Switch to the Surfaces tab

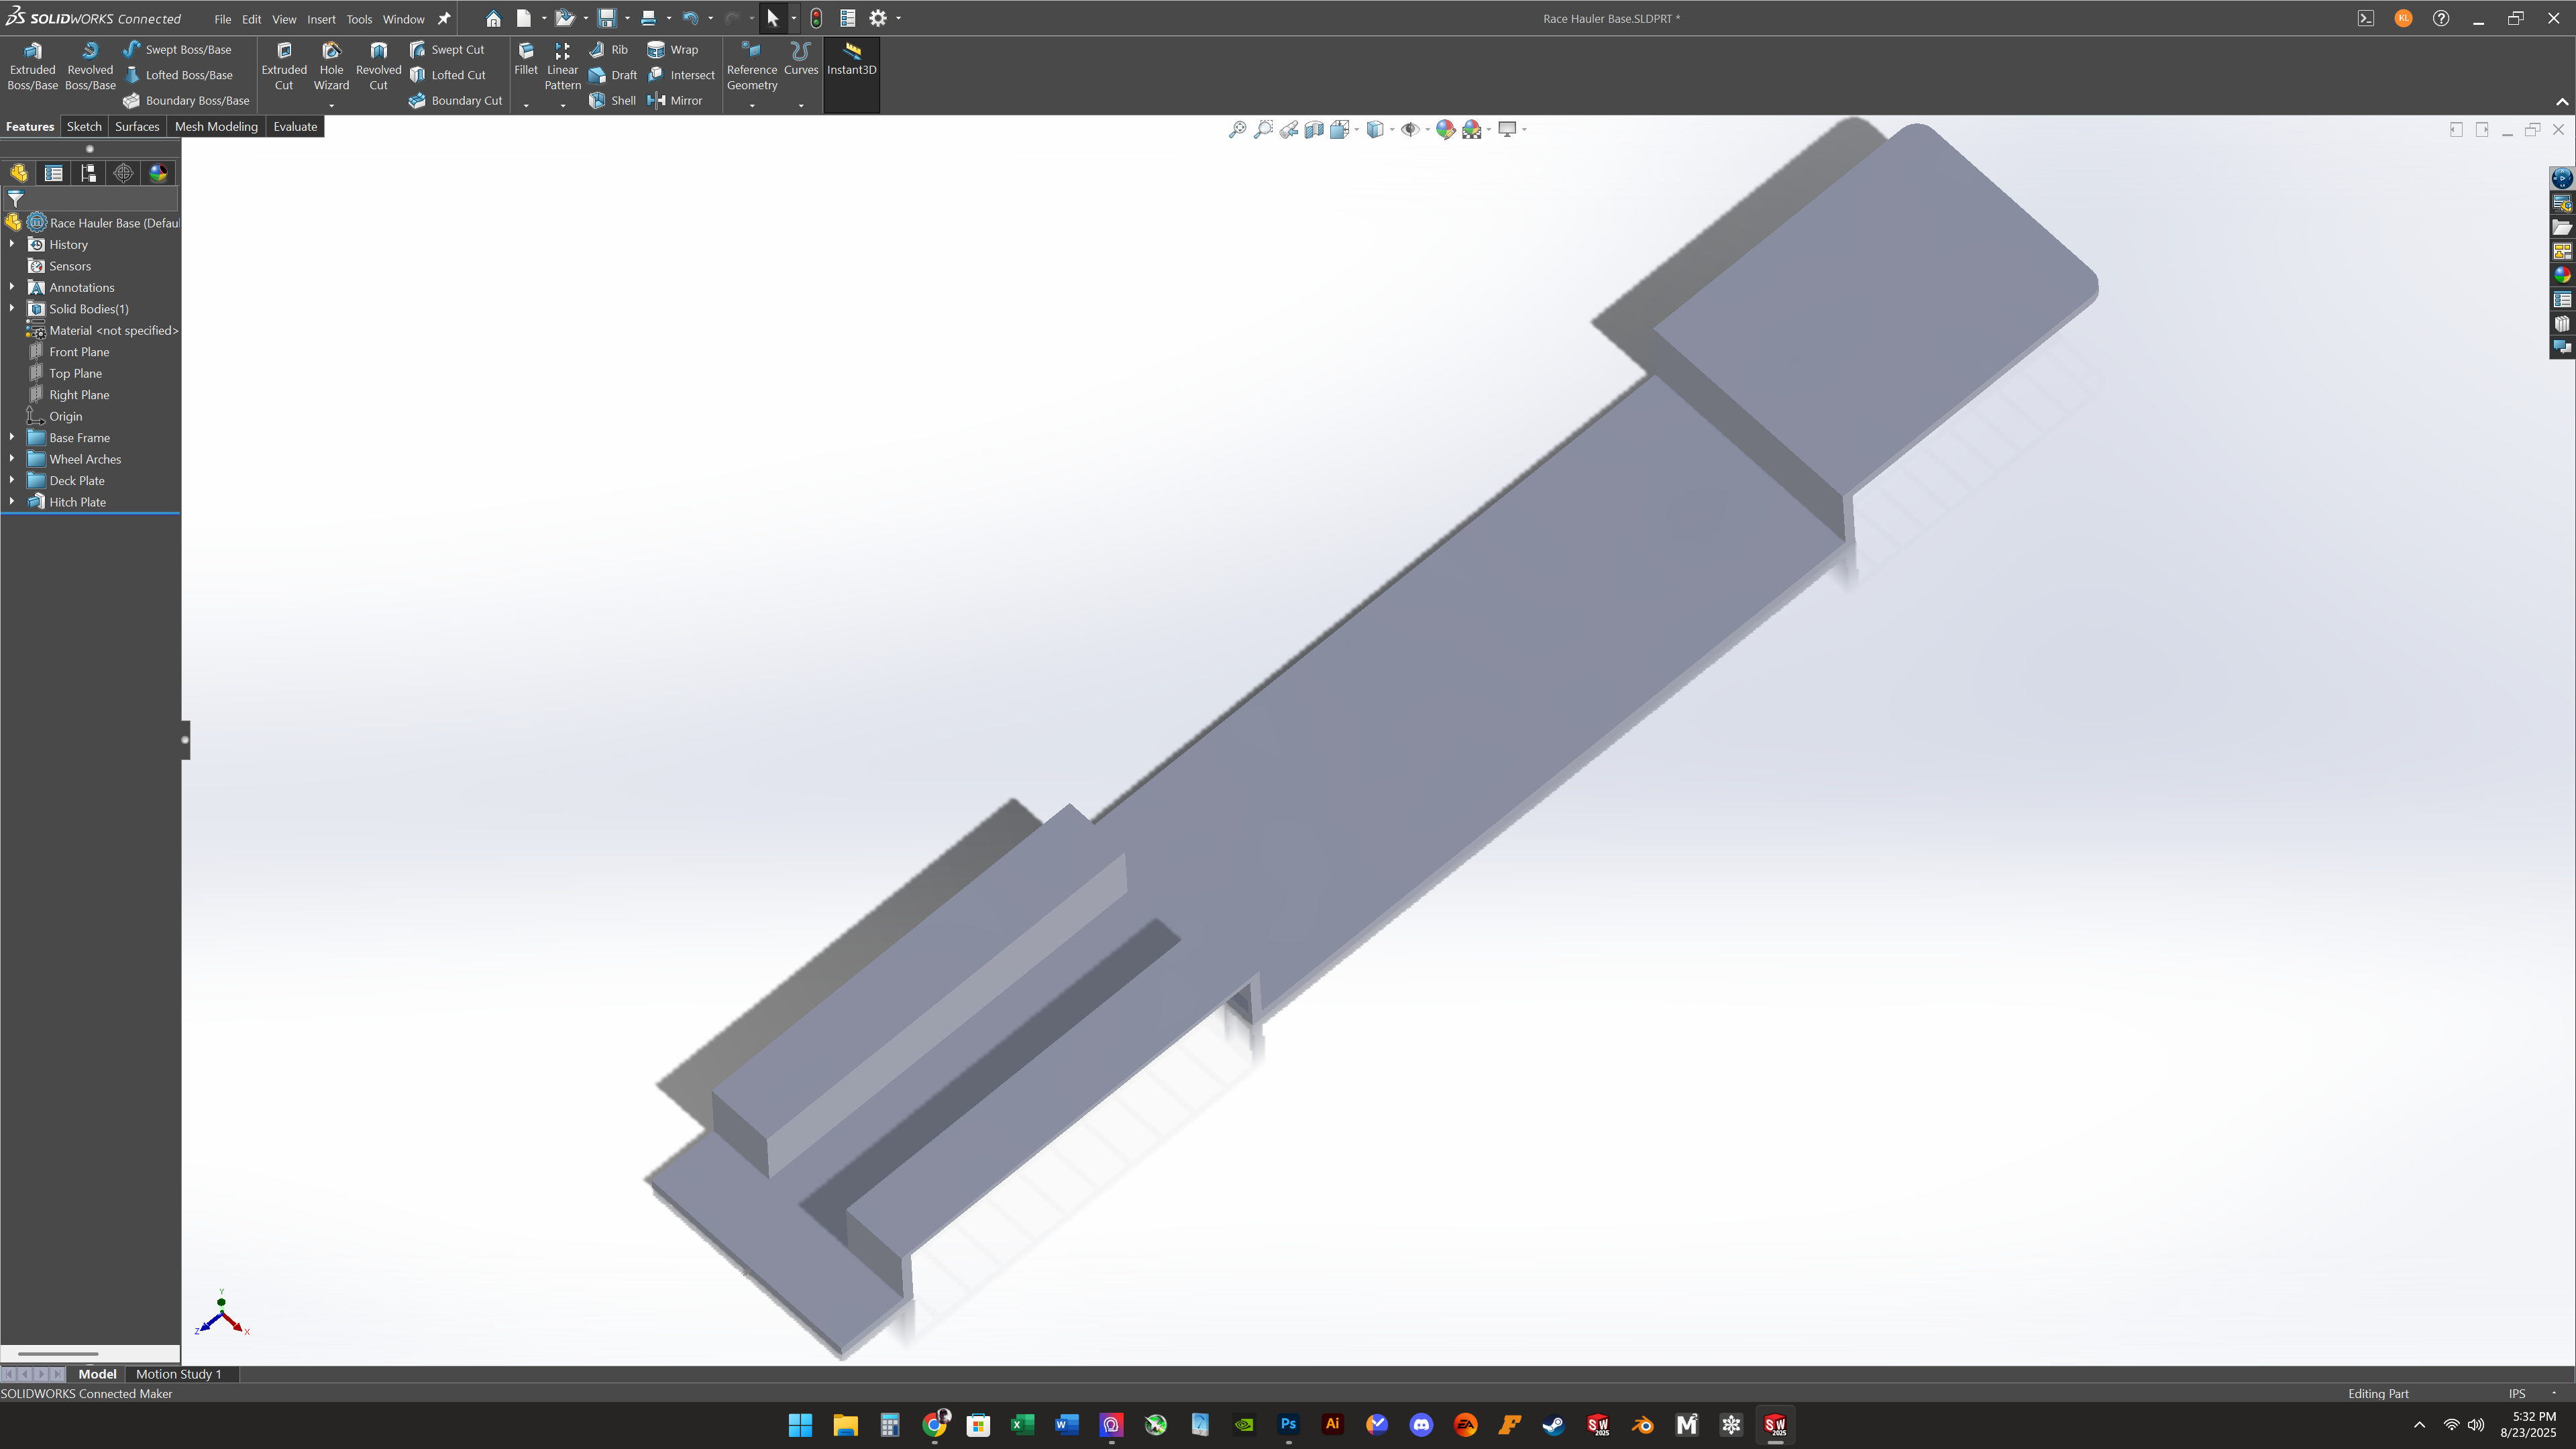coord(137,126)
